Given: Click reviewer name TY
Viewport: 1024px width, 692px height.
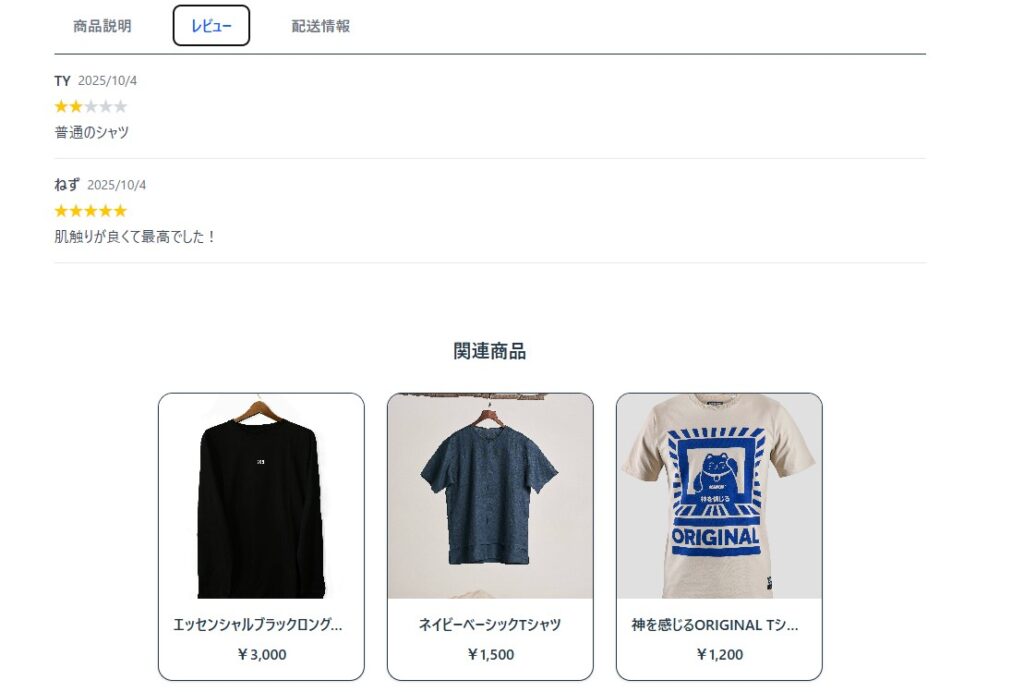Looking at the screenshot, I should click(62, 81).
